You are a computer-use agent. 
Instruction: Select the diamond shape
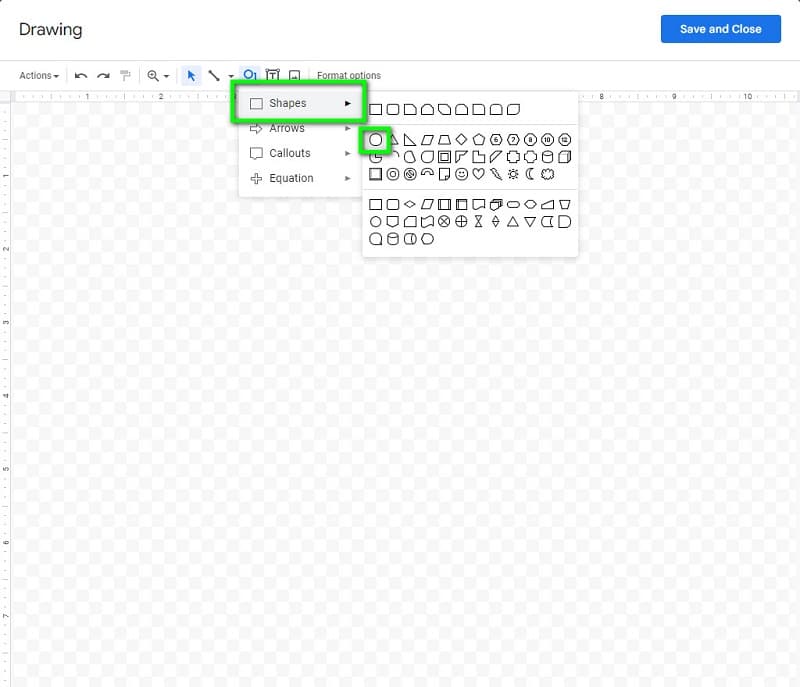(x=463, y=138)
